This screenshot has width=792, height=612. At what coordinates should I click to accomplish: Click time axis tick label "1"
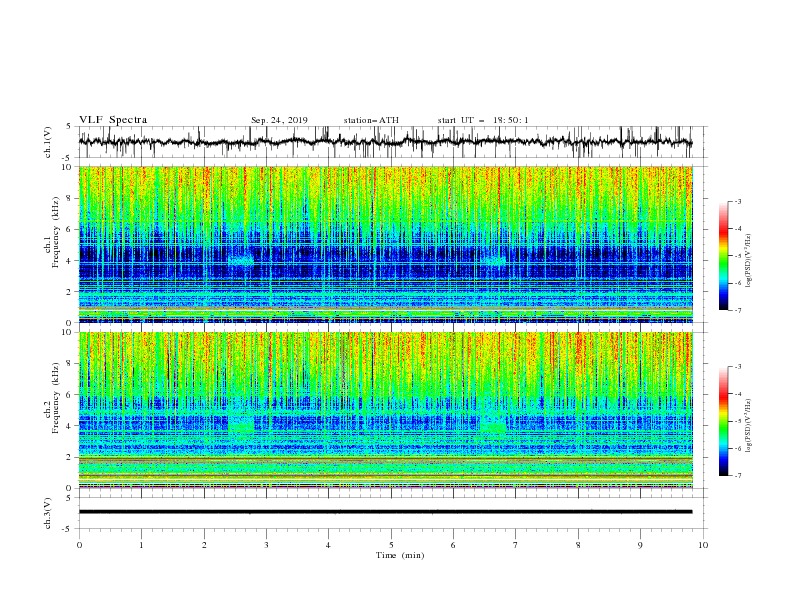[141, 545]
